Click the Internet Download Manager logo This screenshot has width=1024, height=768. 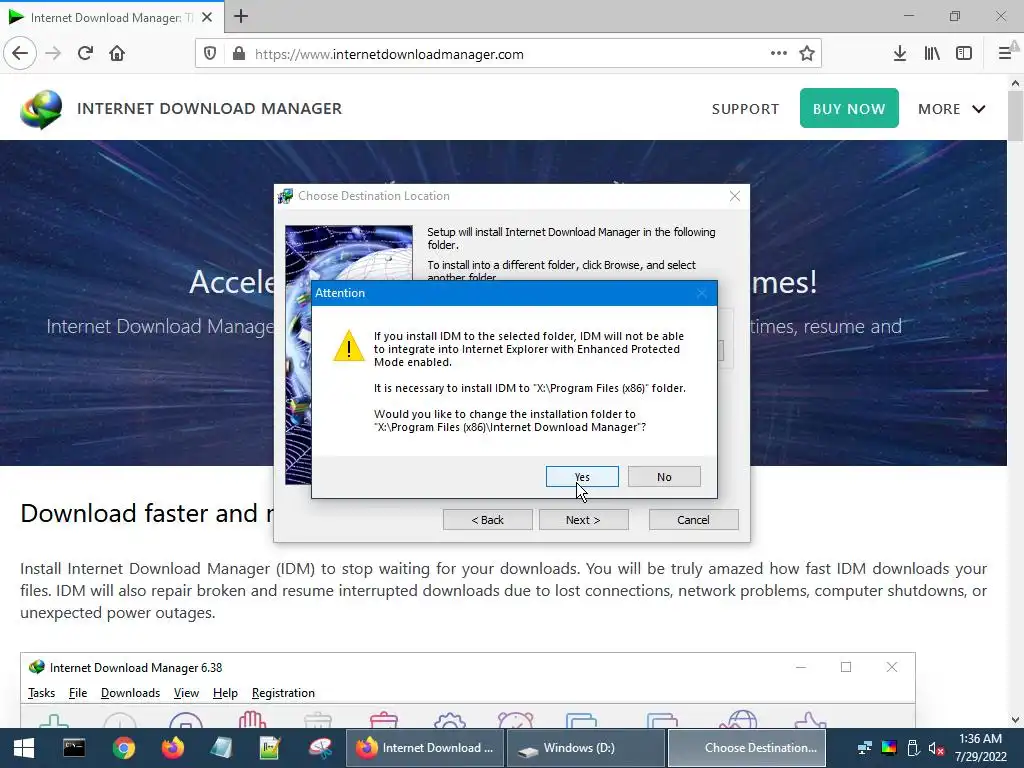(x=41, y=108)
